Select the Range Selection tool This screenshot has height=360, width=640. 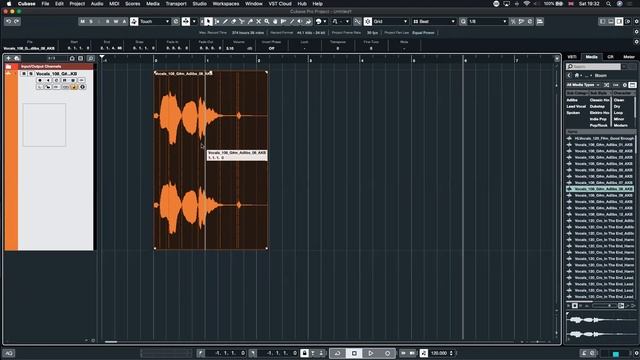pos(217,21)
